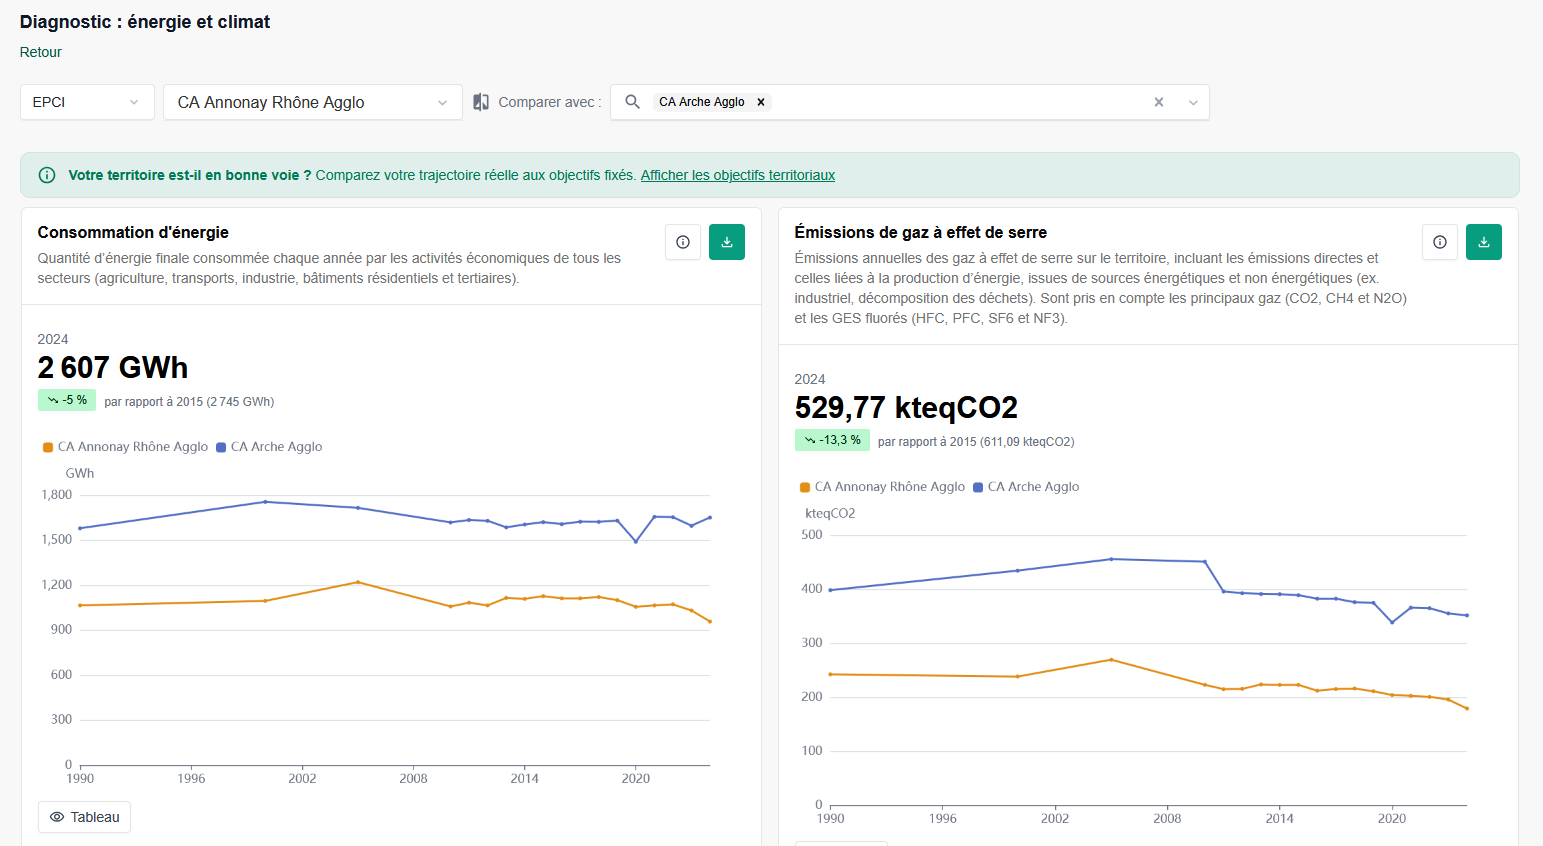Click the GWh unit label

80,473
